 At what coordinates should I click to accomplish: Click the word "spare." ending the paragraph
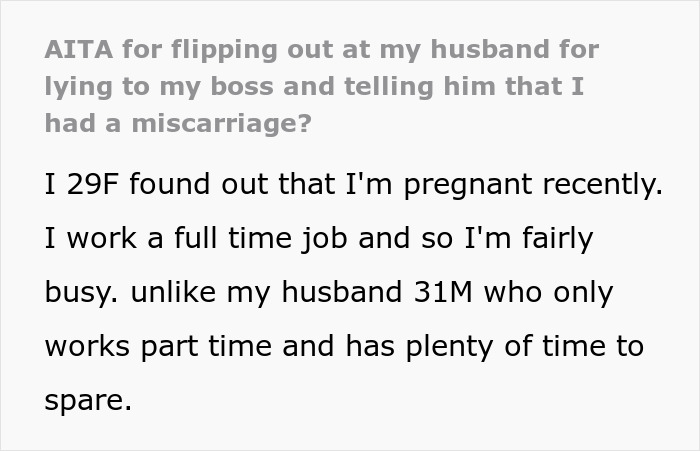click(x=88, y=401)
